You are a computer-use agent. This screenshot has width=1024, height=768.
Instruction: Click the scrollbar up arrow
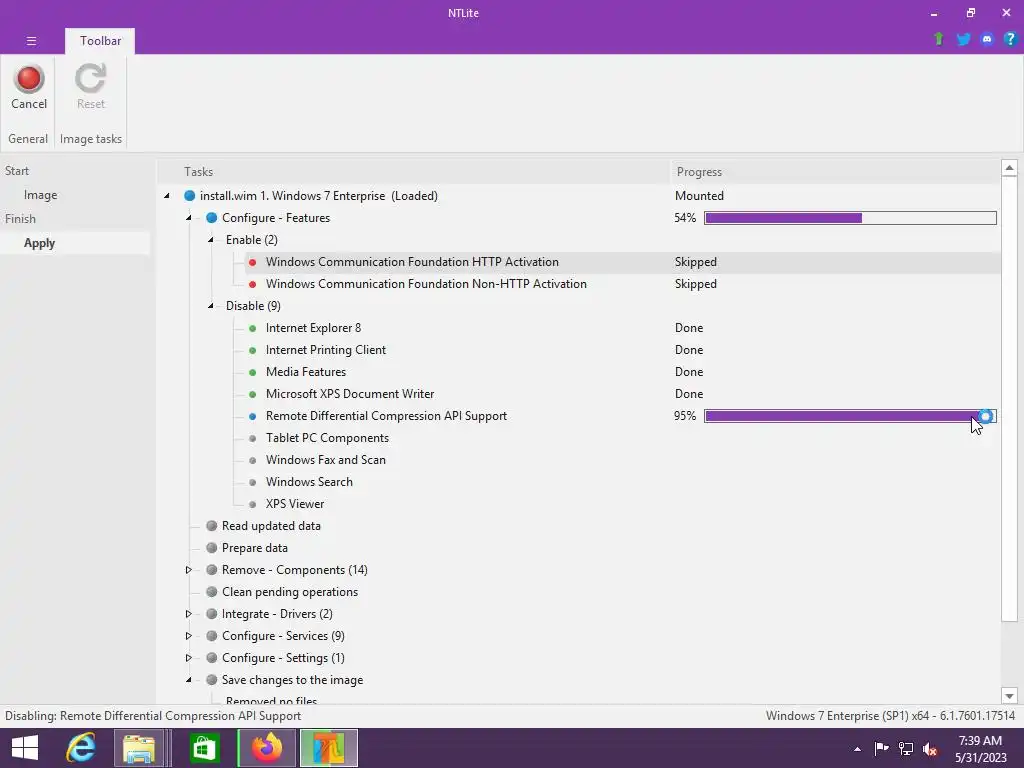point(1009,168)
